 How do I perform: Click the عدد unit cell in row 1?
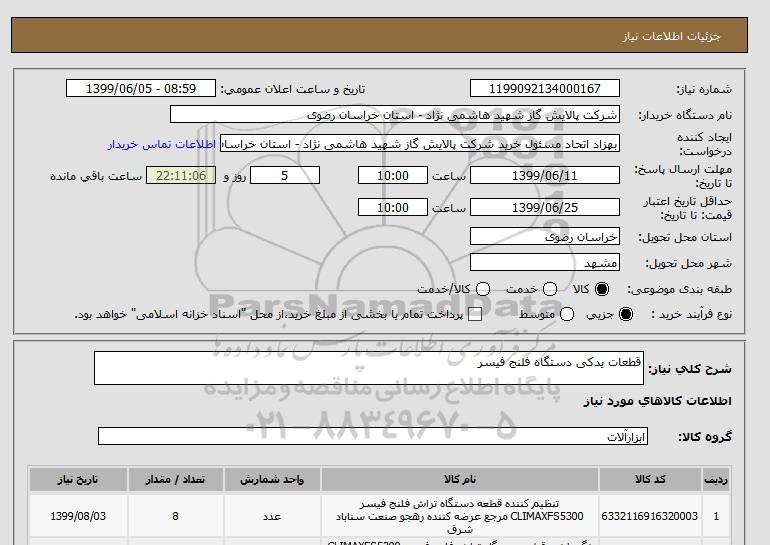(272, 516)
